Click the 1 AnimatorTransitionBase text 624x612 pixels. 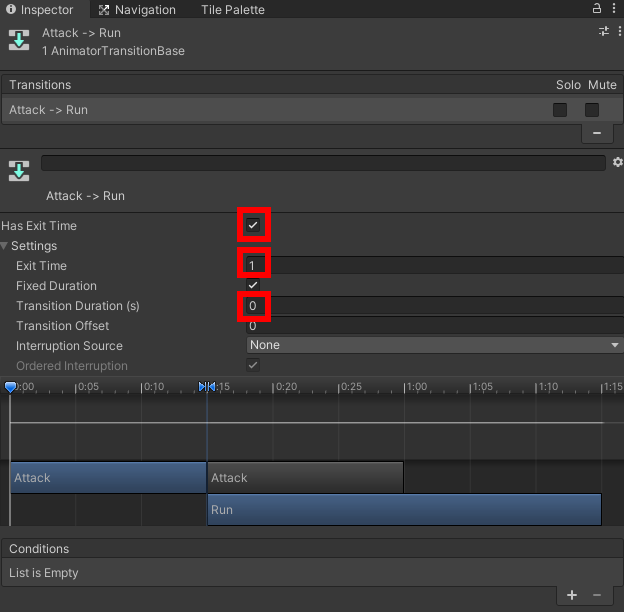click(113, 51)
